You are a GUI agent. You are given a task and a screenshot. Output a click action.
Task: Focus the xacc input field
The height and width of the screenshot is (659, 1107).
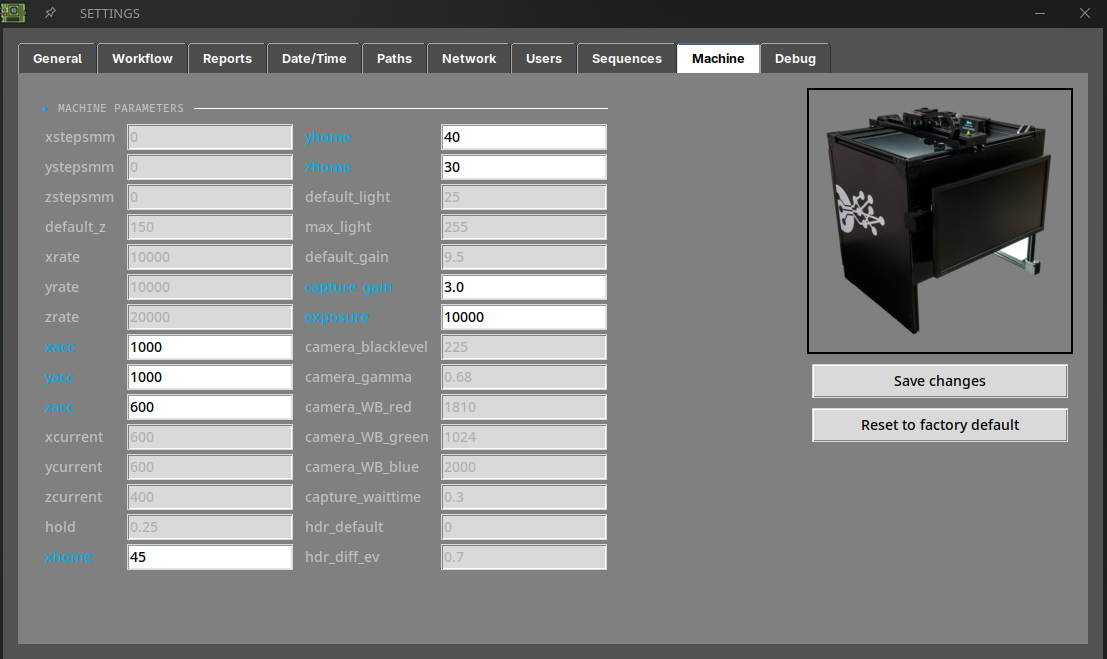point(210,347)
